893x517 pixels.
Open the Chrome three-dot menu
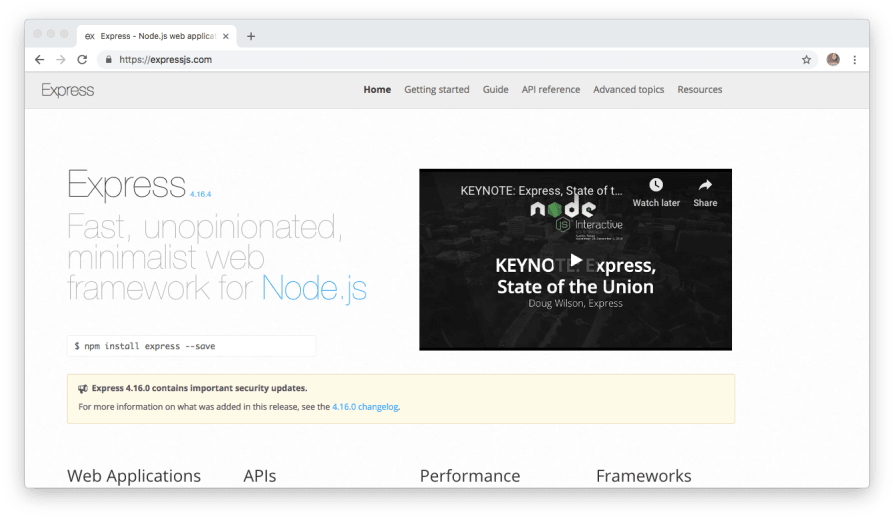(854, 60)
